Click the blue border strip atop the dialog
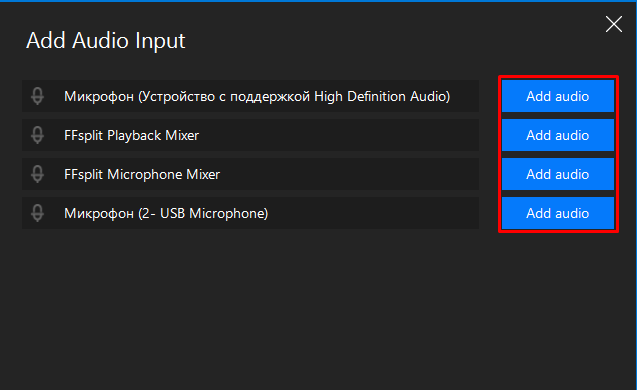637x390 pixels. [318, 1]
